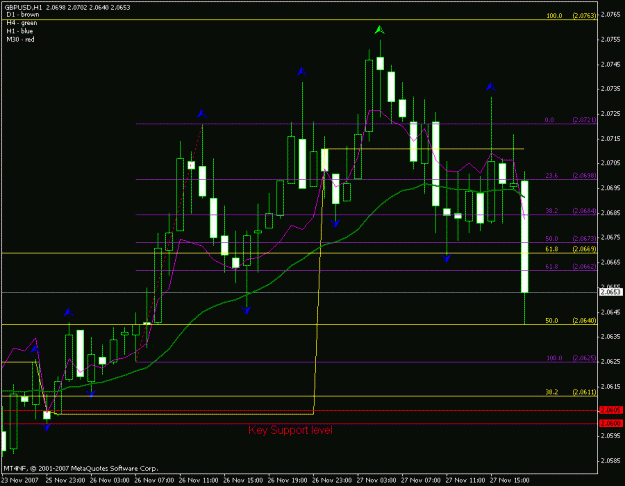Click '26 Nov 07:00' on the time axis
The width and height of the screenshot is (625, 486).
tap(154, 480)
